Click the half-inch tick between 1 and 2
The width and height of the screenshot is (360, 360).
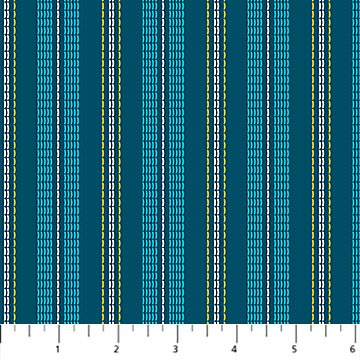click(x=89, y=331)
